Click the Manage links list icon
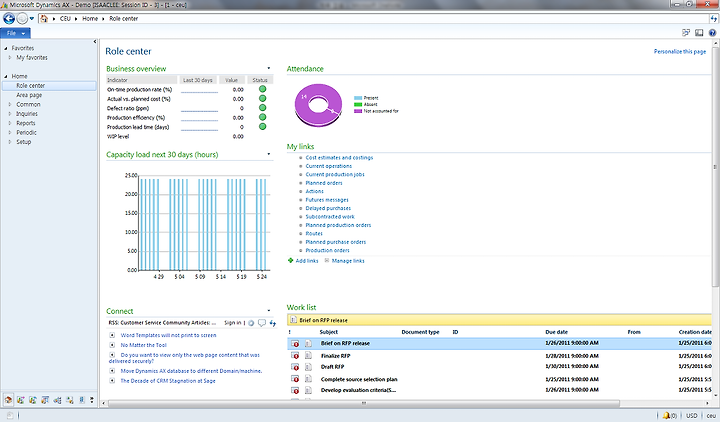 click(327, 260)
